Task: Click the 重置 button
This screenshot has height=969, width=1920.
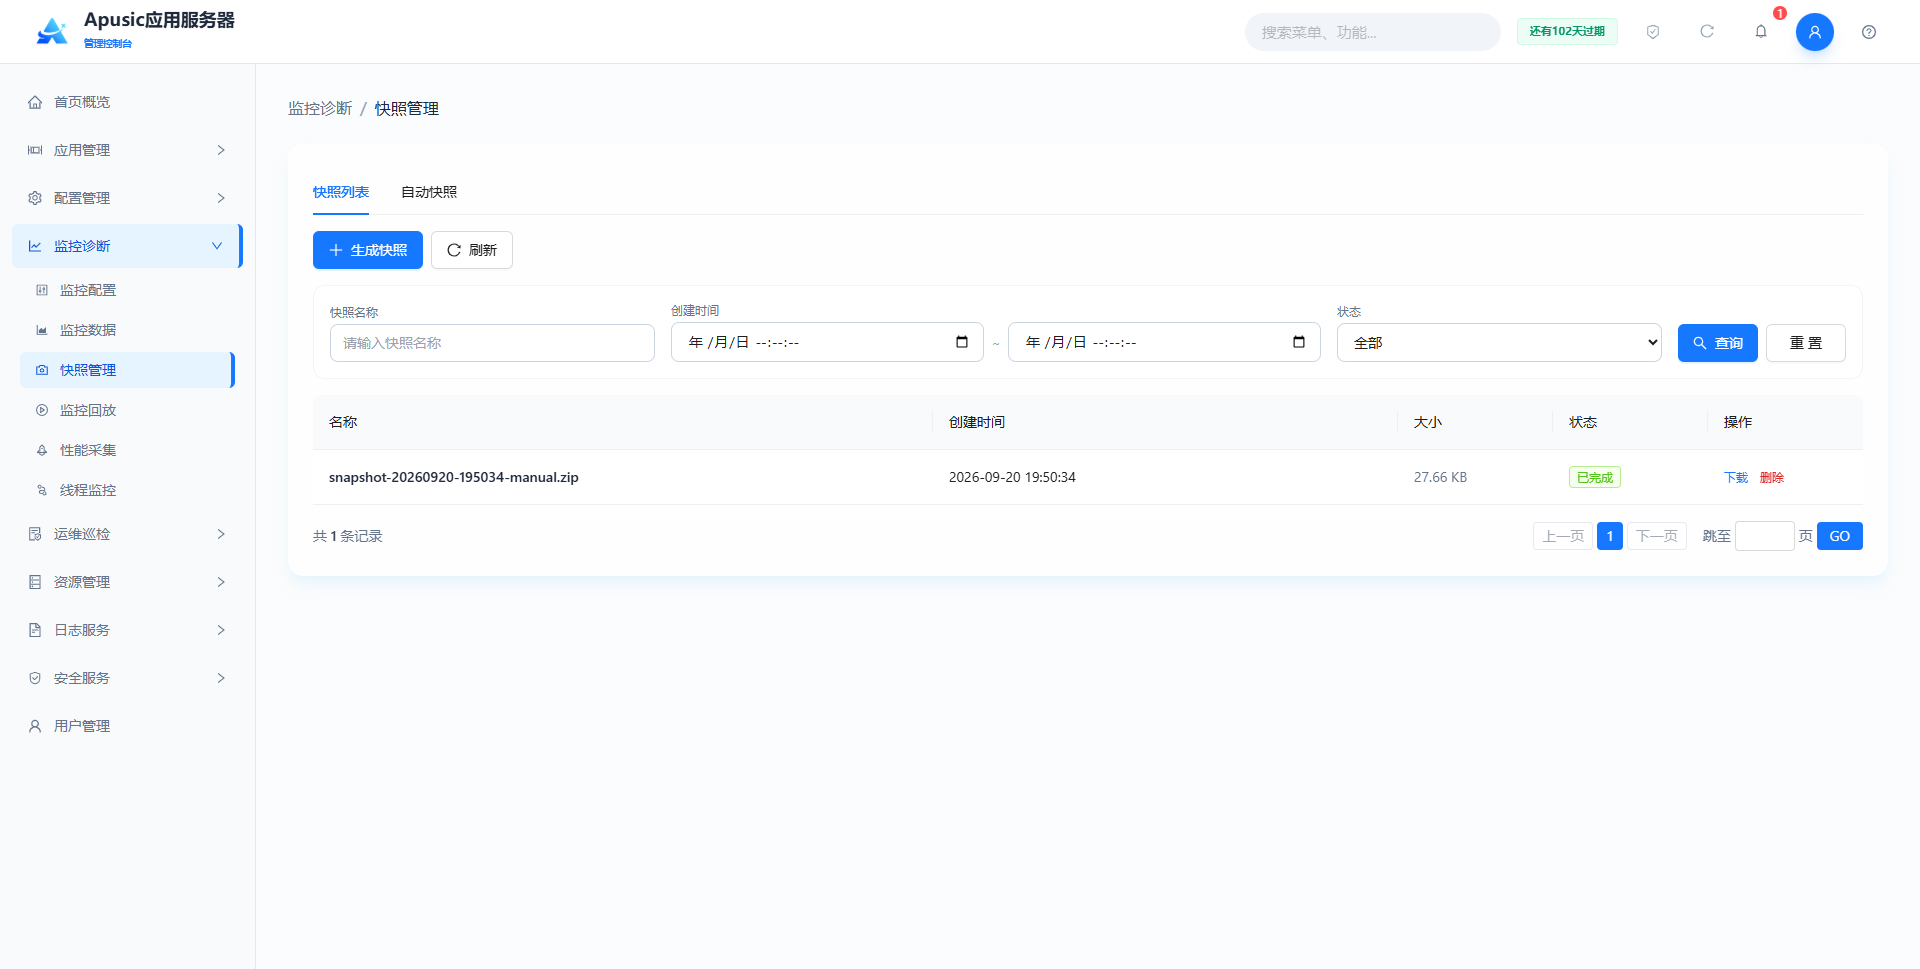Action: pos(1806,343)
